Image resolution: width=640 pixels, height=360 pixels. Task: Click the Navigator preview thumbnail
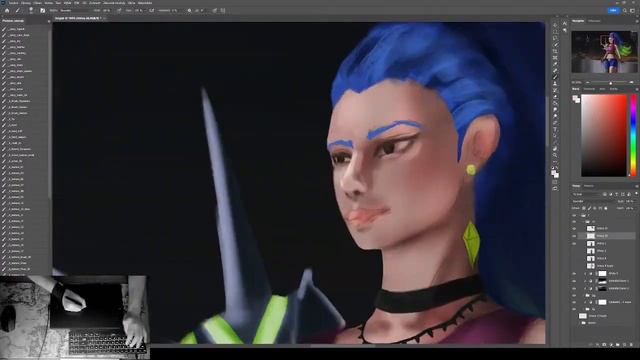(604, 52)
